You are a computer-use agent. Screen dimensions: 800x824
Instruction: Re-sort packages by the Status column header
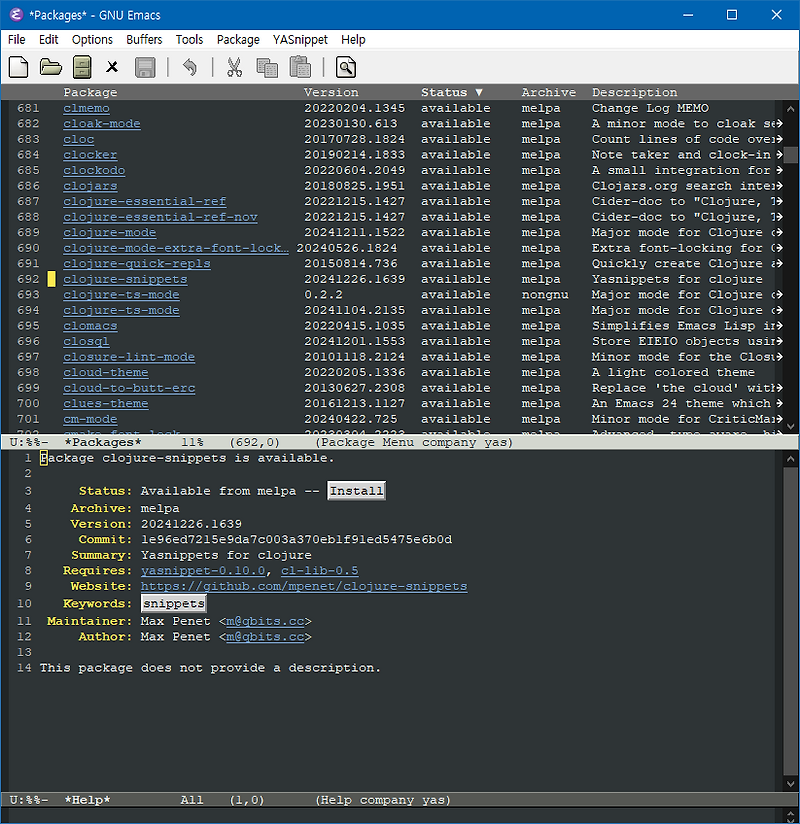pyautogui.click(x=448, y=91)
